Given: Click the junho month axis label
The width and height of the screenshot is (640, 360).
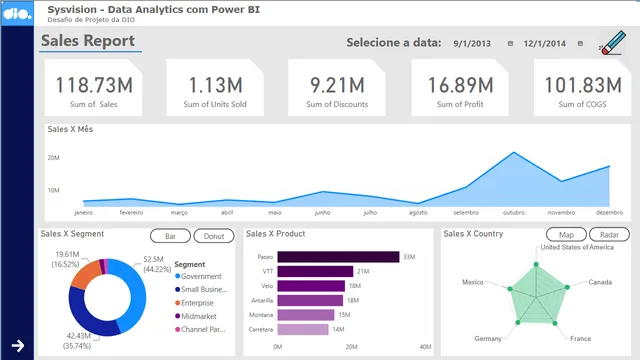Looking at the screenshot, I should coord(322,213).
